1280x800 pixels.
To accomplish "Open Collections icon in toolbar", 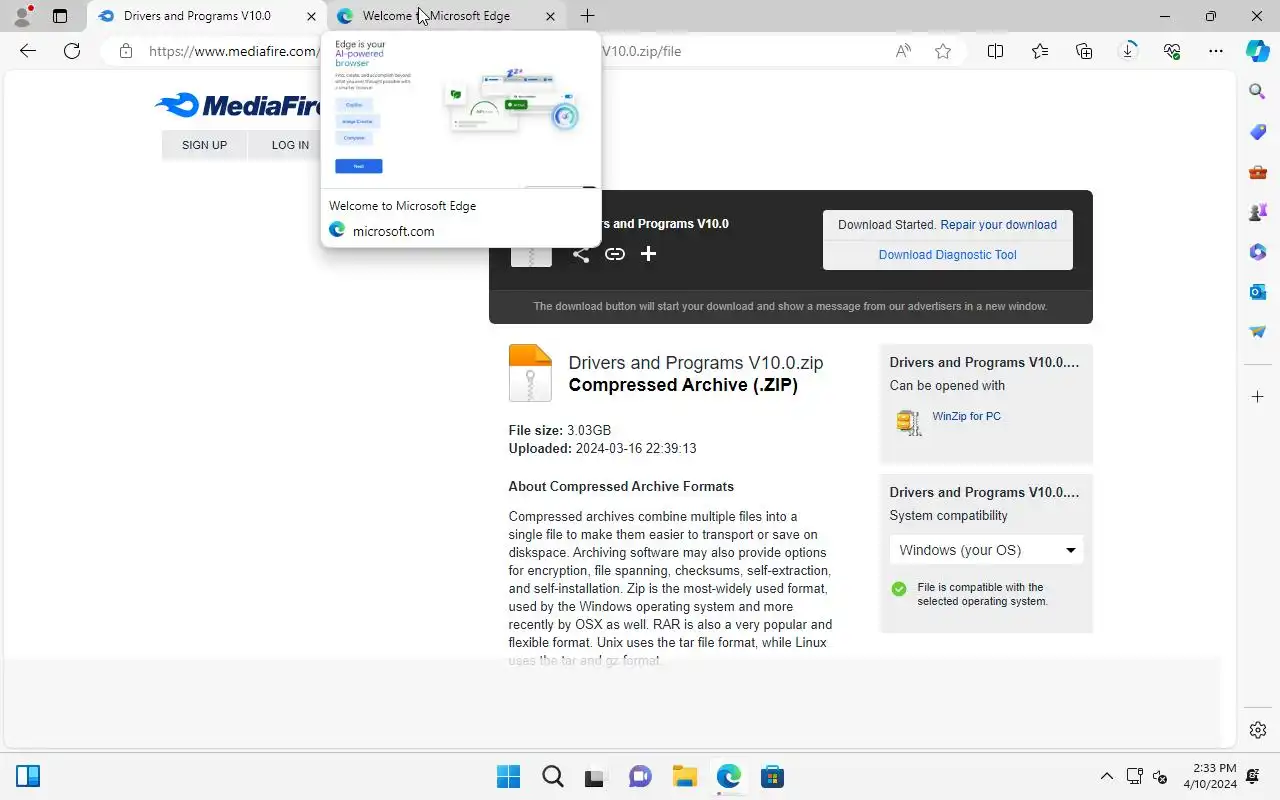I will coord(1084,51).
